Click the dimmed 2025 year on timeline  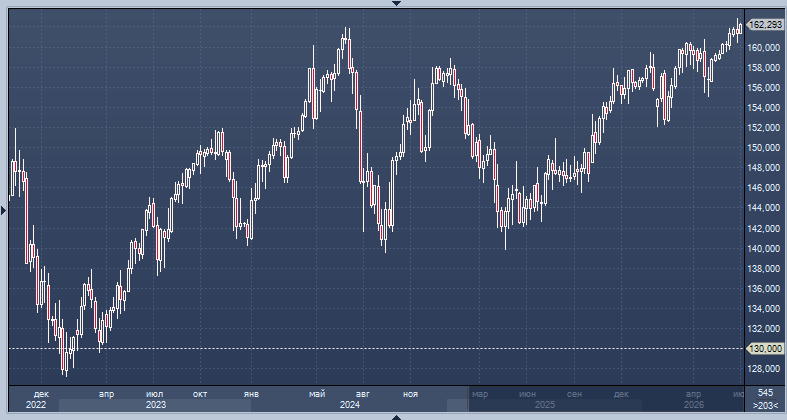(545, 404)
